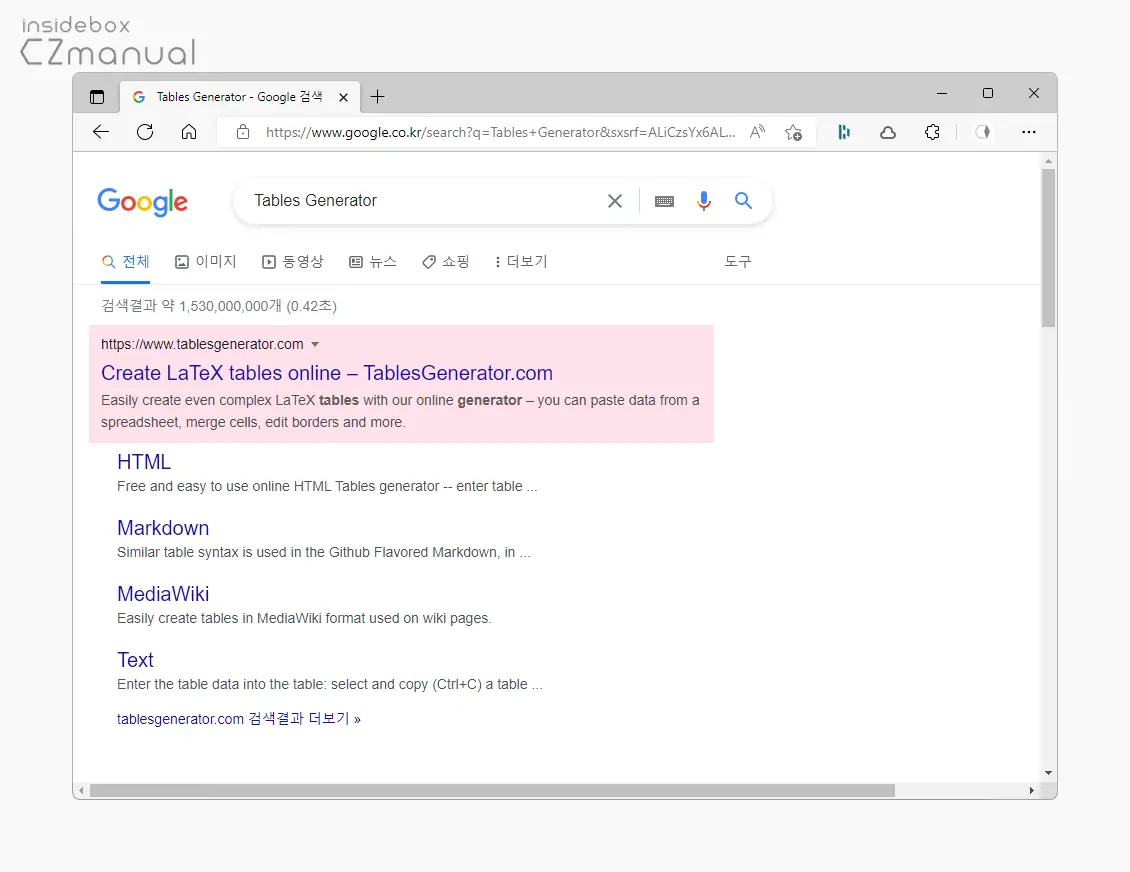Open the MediaWiki sitelink
The image size is (1130, 872).
163,594
